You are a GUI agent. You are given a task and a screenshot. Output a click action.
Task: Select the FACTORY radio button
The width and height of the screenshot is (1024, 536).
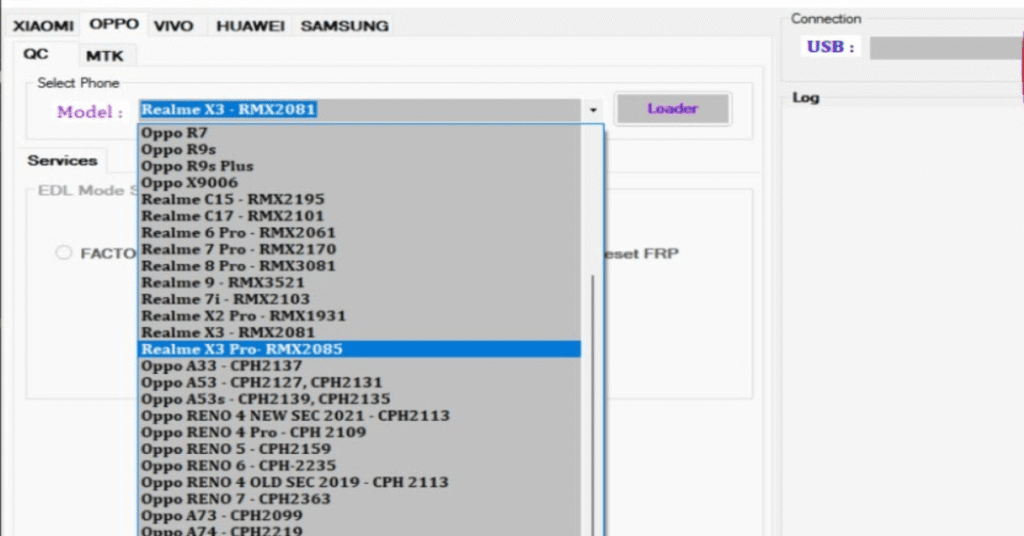(x=63, y=253)
